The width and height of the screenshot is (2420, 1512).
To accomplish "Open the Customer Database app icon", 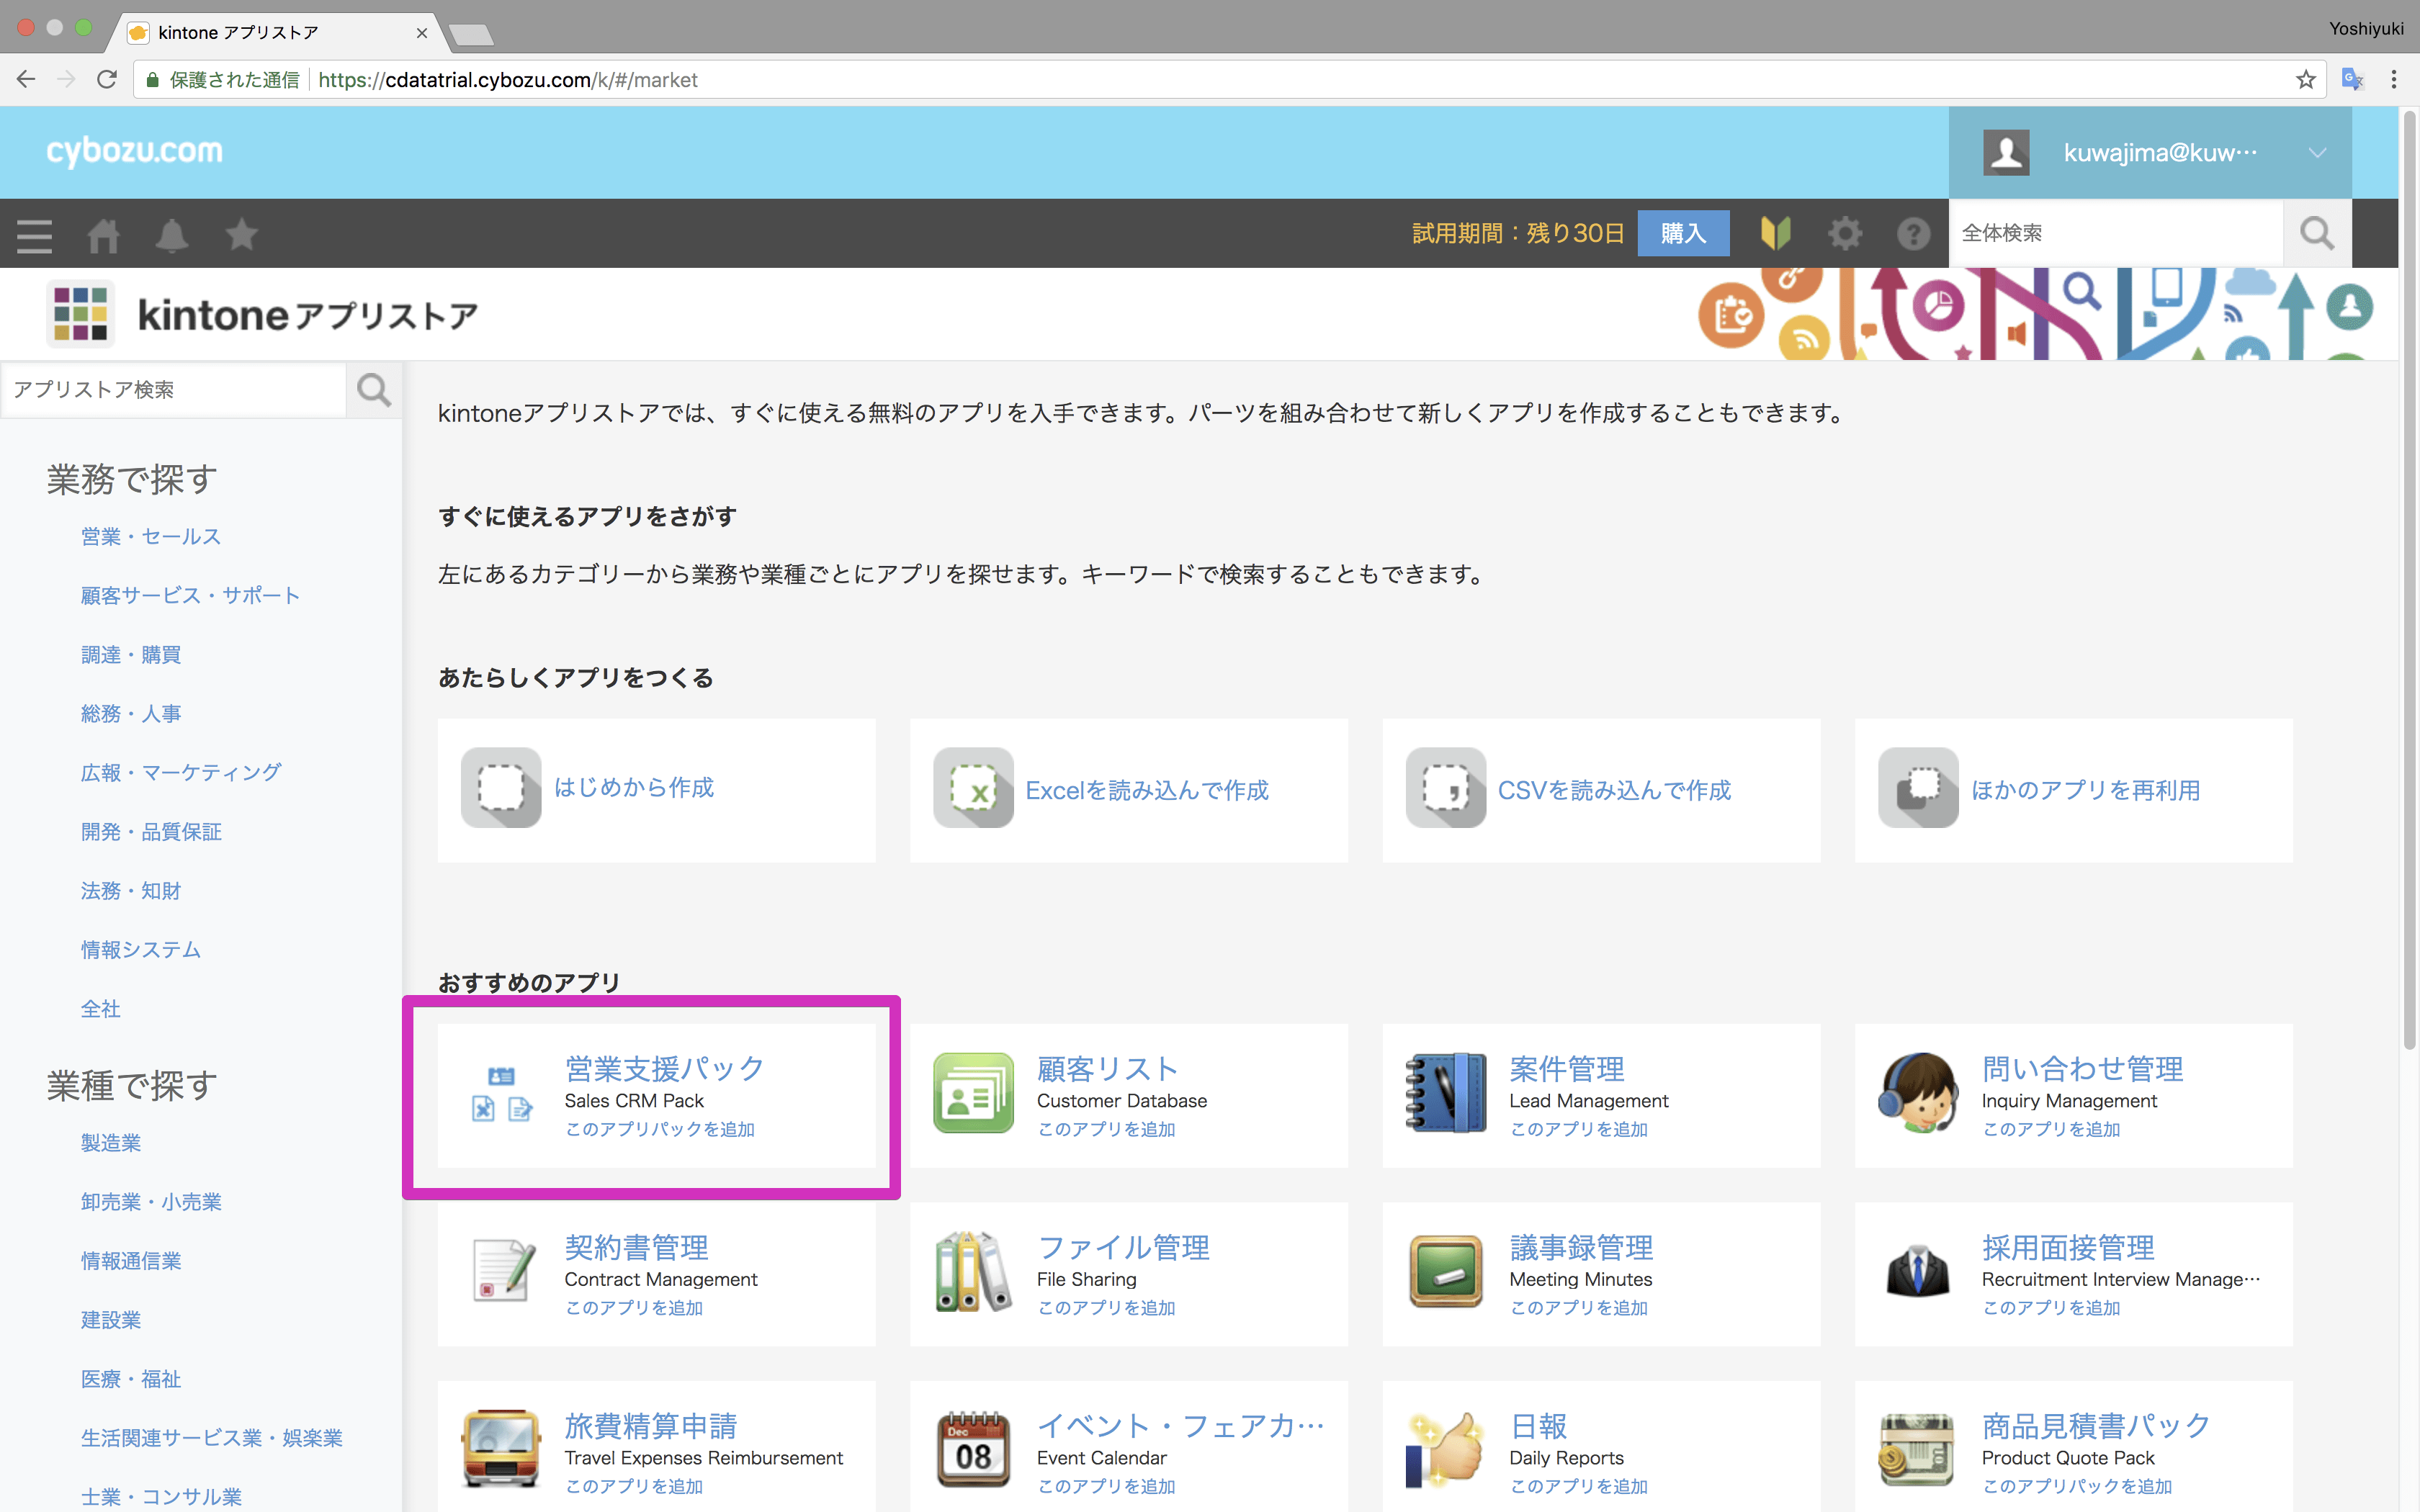I will pos(973,1093).
